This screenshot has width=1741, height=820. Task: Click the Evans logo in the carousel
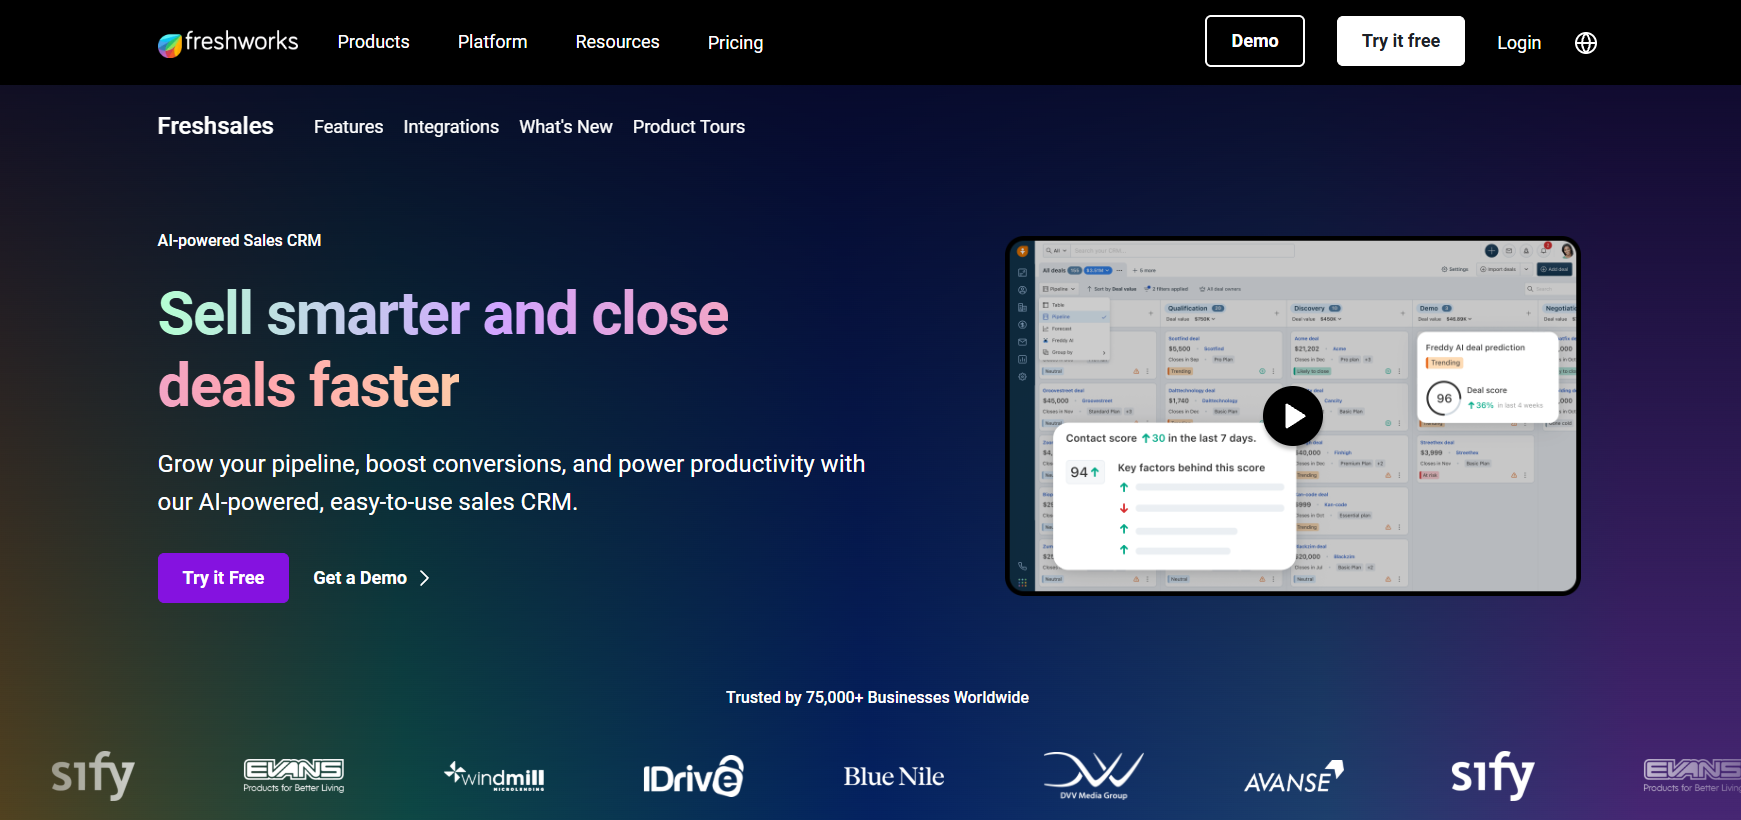point(294,773)
